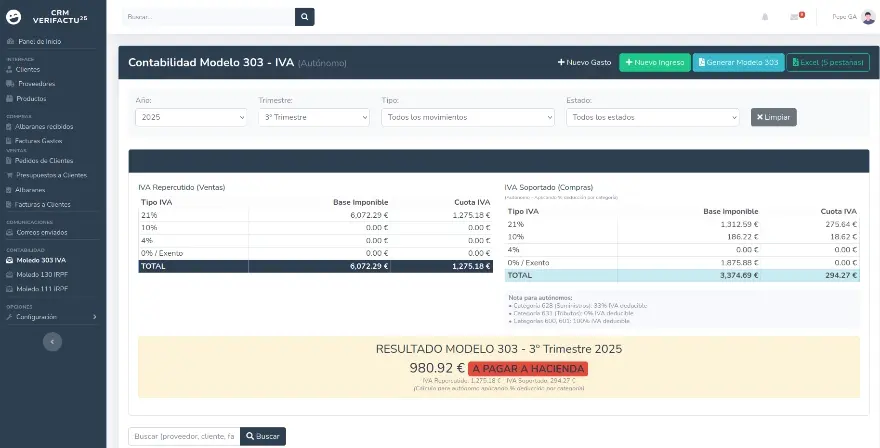880x448 pixels.
Task: Click the Productos sidebar icon
Action: [10, 98]
